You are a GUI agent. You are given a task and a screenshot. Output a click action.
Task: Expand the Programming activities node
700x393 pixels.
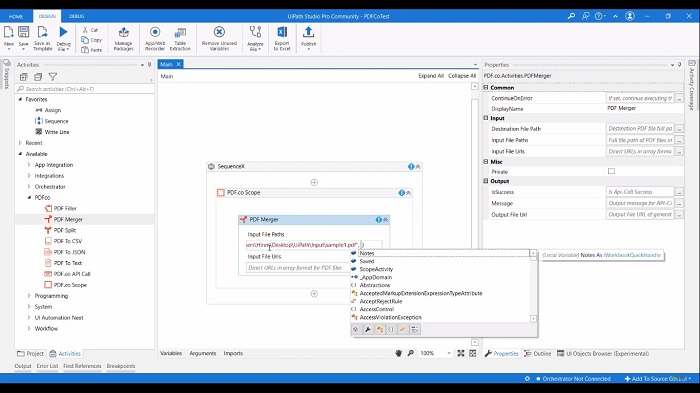point(29,296)
